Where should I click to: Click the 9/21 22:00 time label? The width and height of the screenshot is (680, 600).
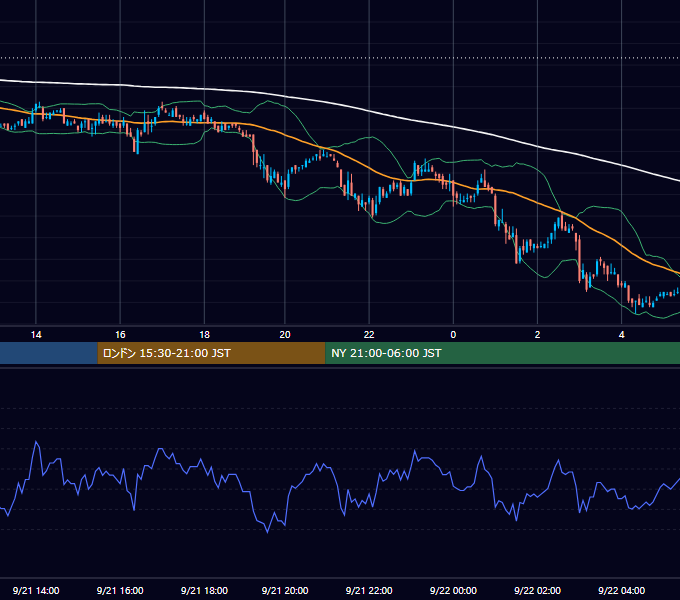click(x=369, y=590)
